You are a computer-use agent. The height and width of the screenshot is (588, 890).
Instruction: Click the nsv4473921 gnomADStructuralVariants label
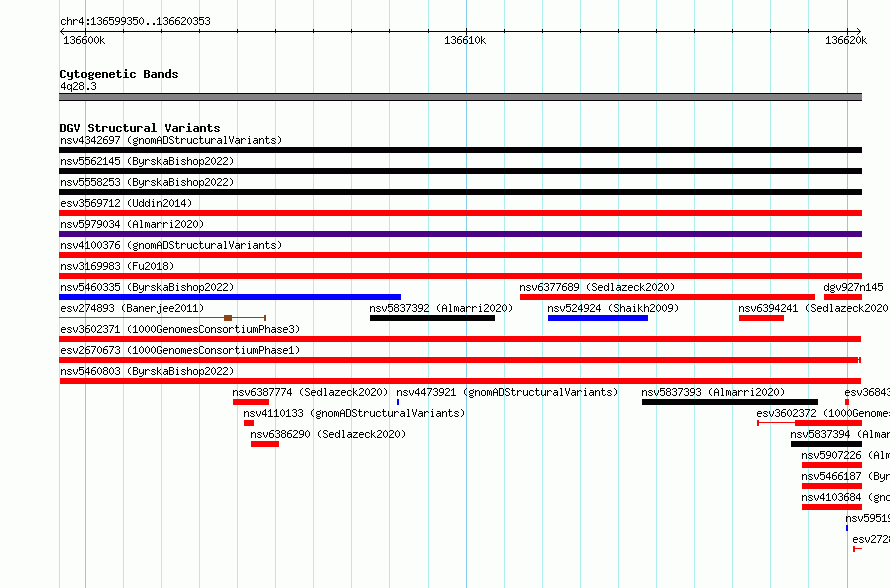(507, 392)
